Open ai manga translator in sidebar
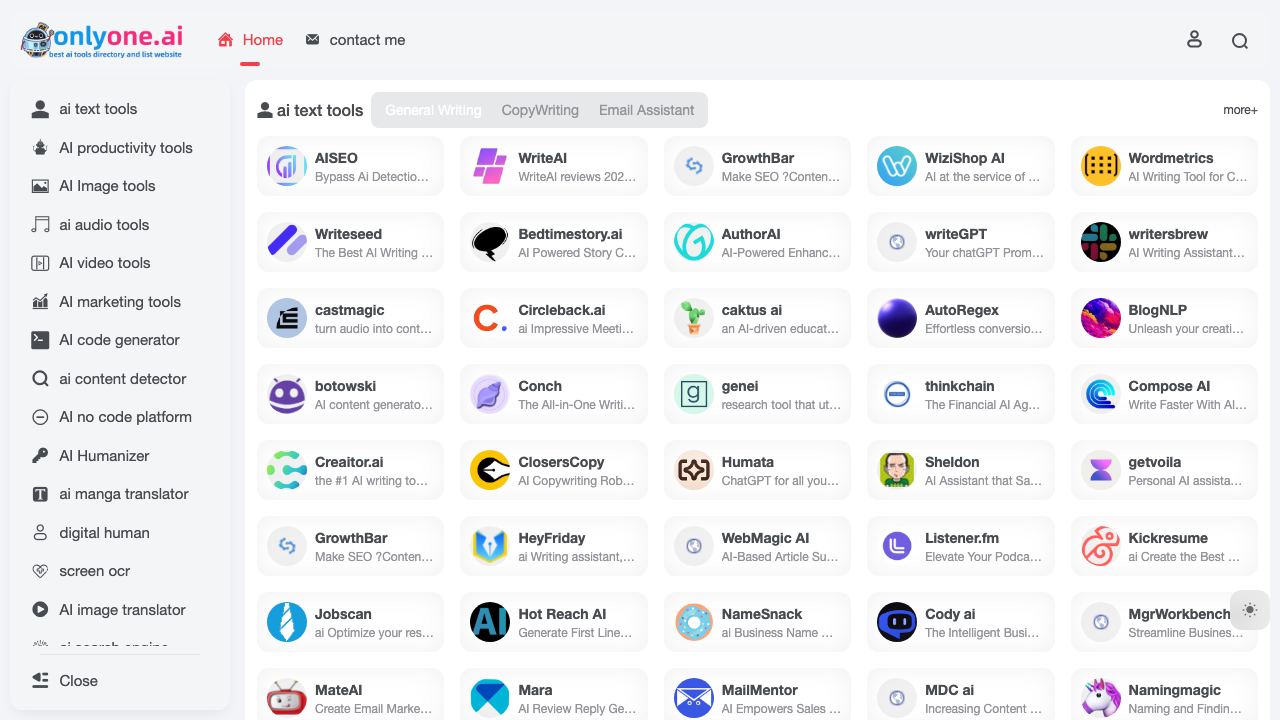This screenshot has height=720, width=1280. coord(120,494)
